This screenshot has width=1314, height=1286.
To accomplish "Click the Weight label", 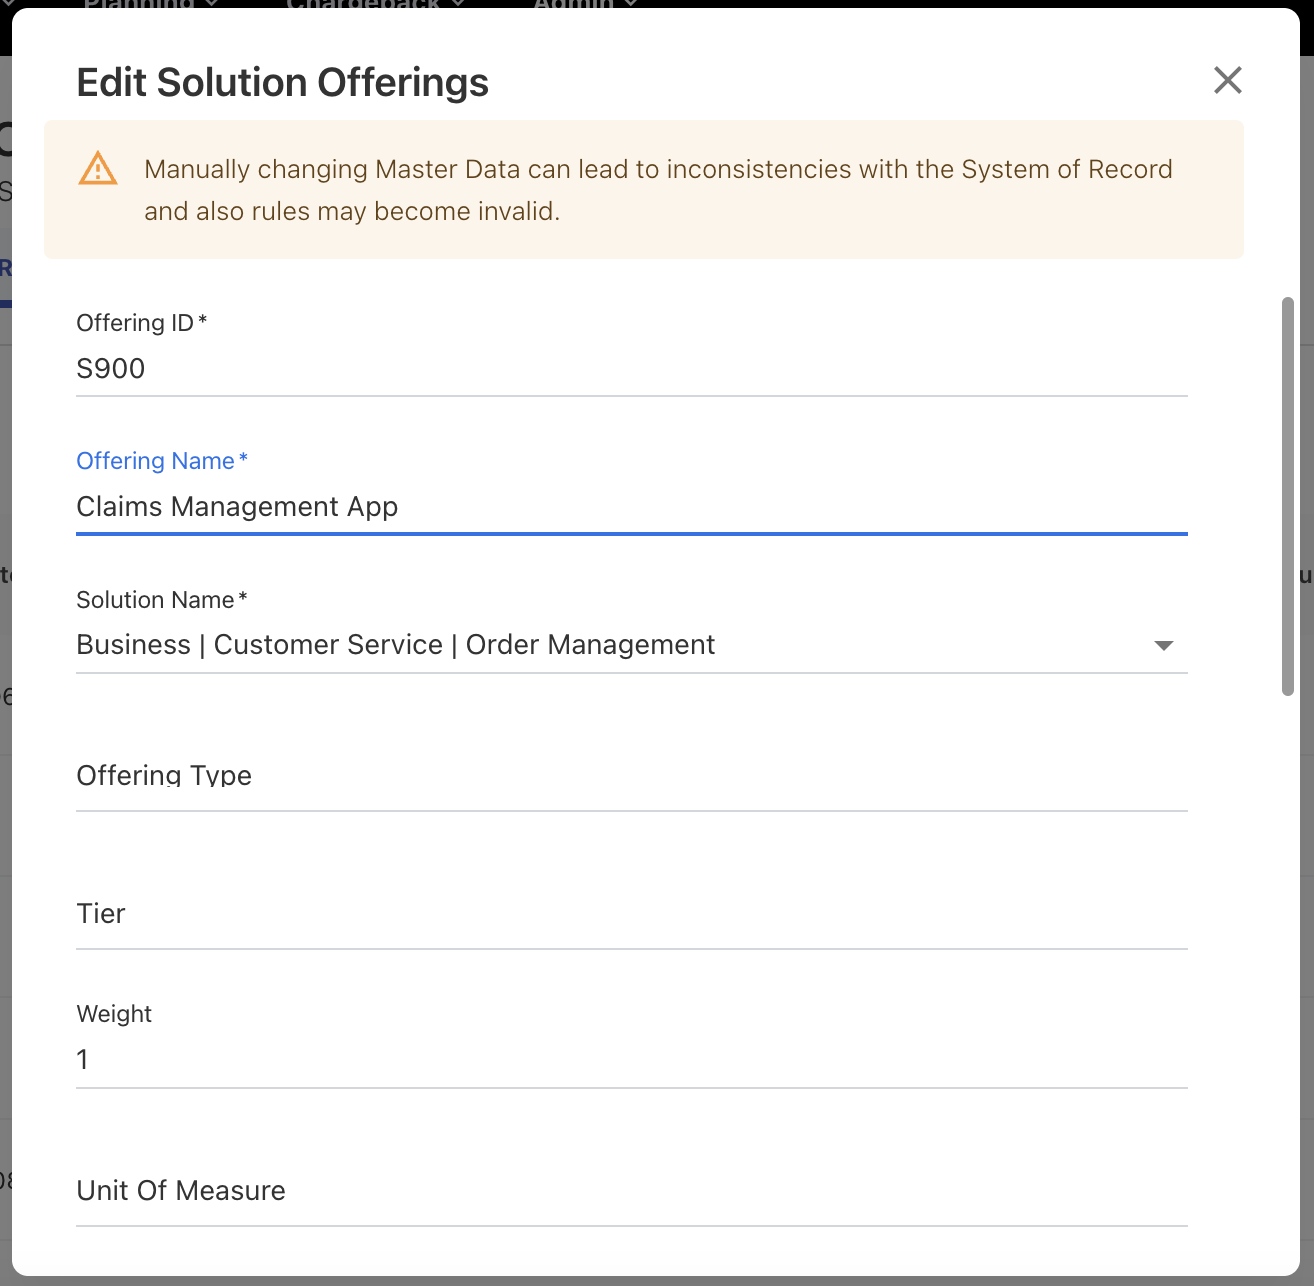I will pyautogui.click(x=114, y=1014).
